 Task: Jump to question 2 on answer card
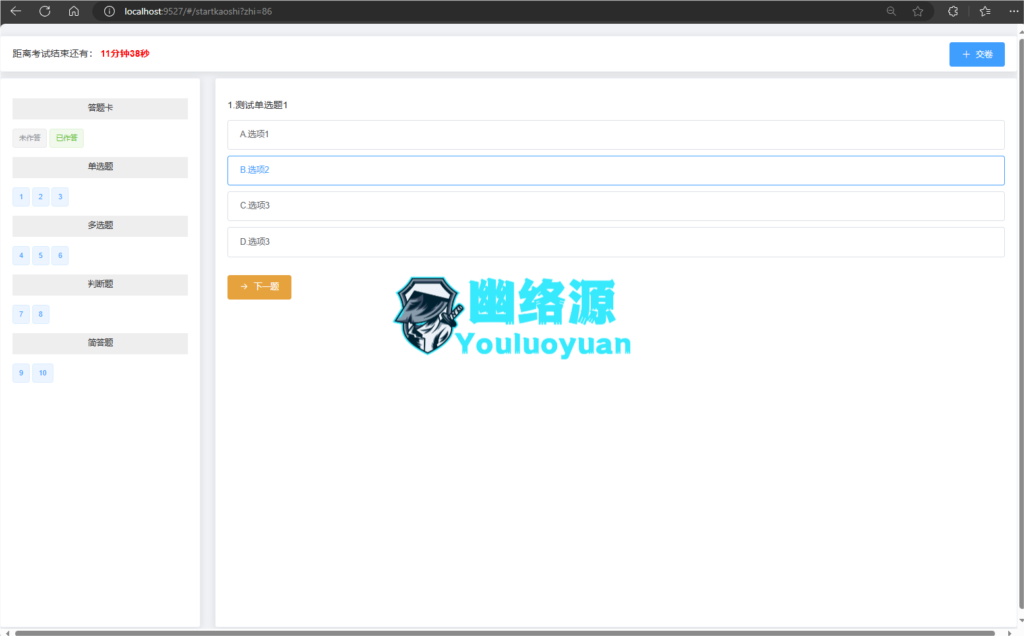[x=40, y=197]
